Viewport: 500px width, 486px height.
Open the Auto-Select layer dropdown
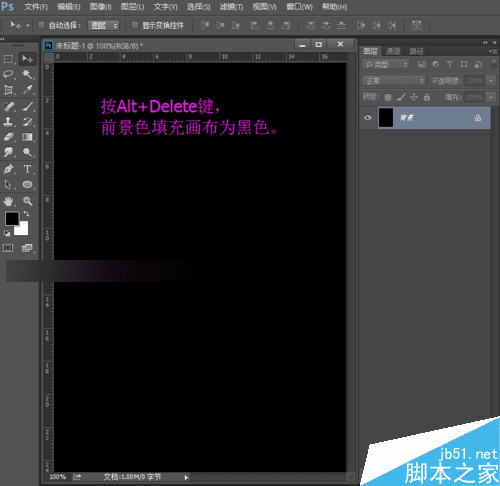point(103,25)
